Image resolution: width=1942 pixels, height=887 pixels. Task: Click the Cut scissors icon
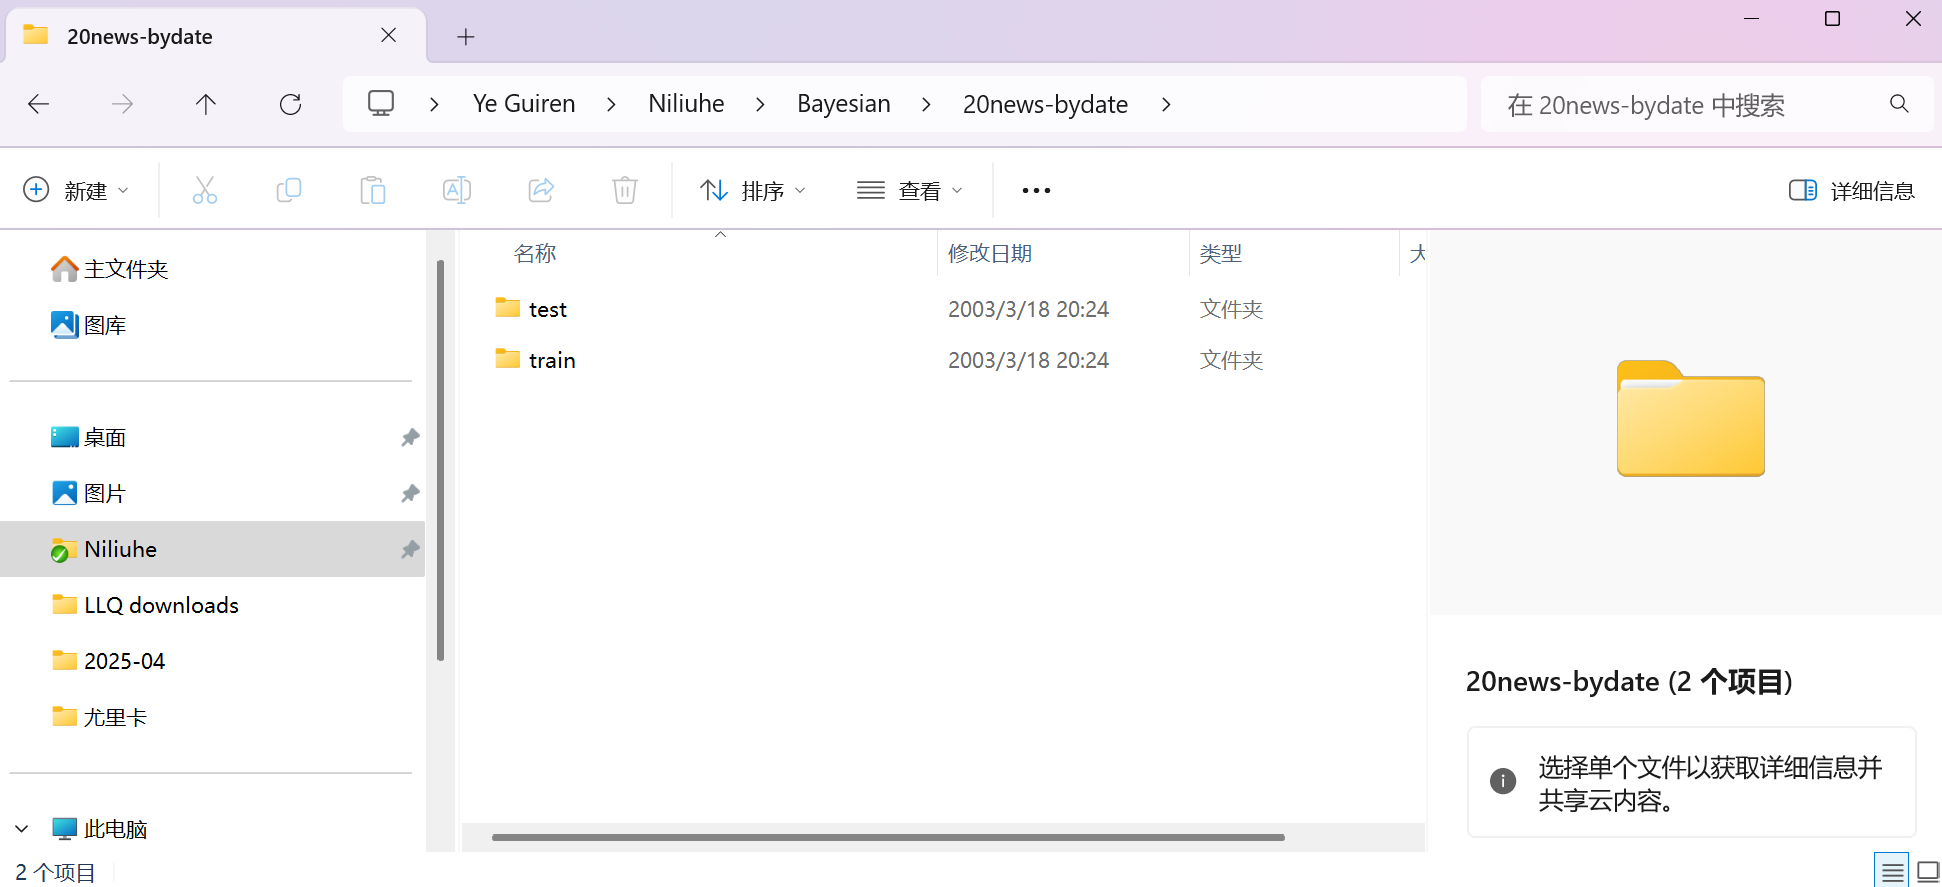[x=205, y=190]
